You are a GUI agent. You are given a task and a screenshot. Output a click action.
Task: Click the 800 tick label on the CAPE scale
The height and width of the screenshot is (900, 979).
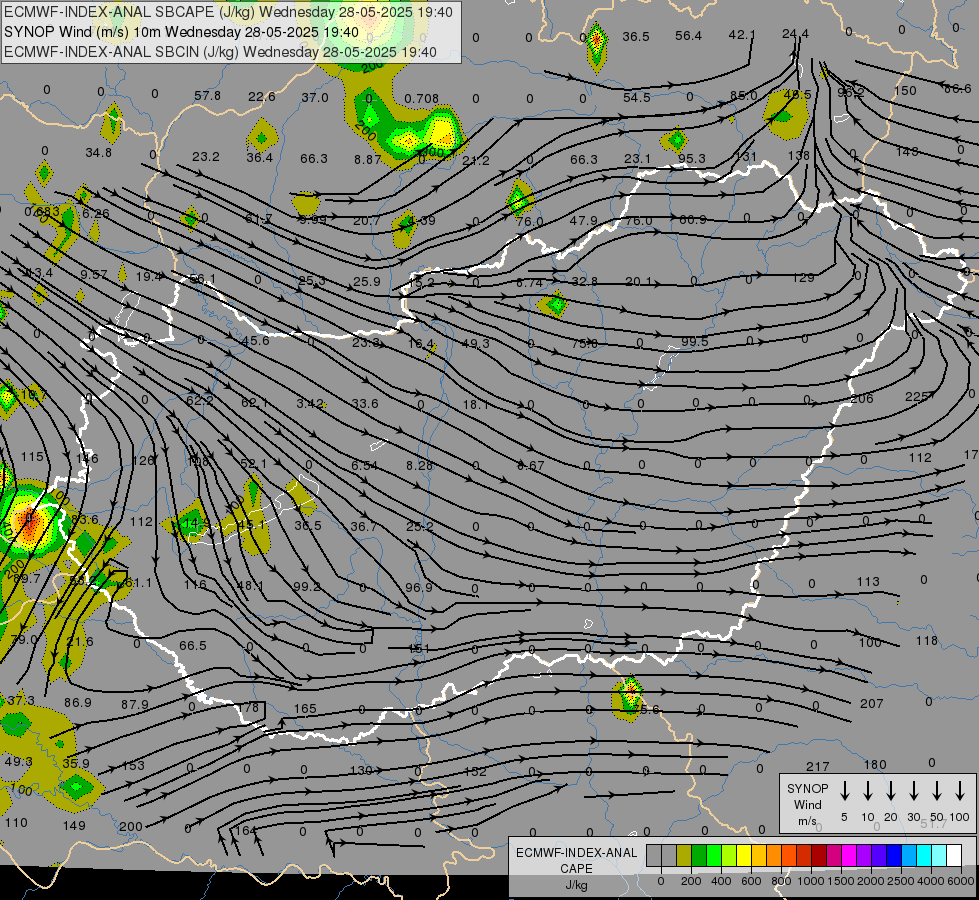click(781, 881)
